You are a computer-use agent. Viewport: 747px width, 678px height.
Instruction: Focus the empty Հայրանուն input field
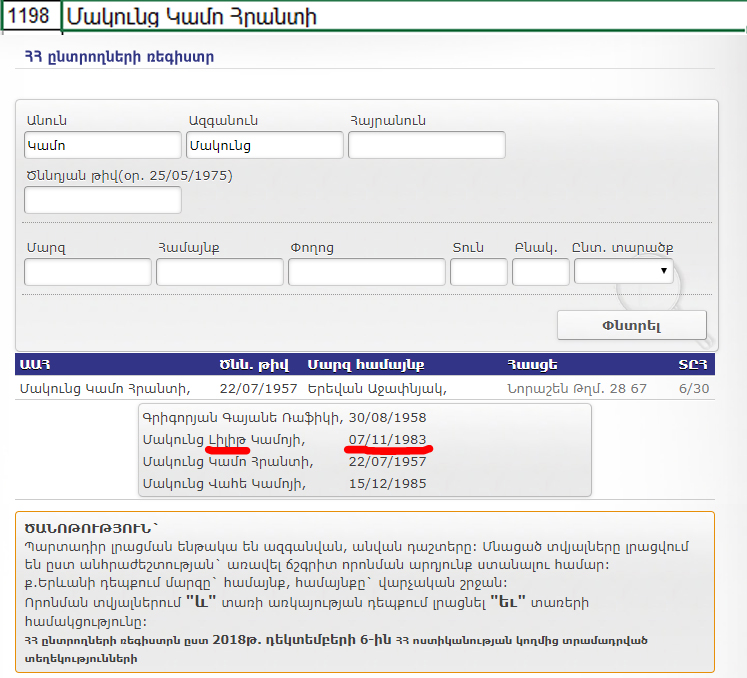(426, 146)
